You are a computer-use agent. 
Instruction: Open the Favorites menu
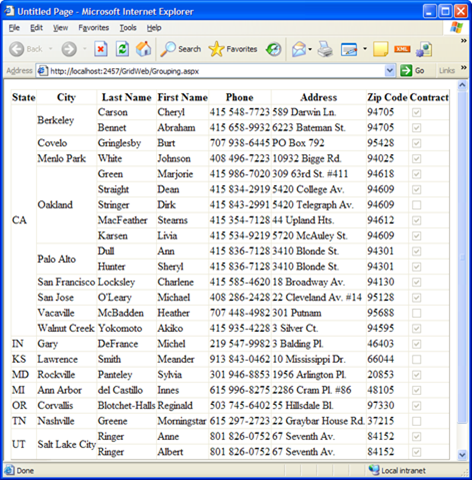94,28
